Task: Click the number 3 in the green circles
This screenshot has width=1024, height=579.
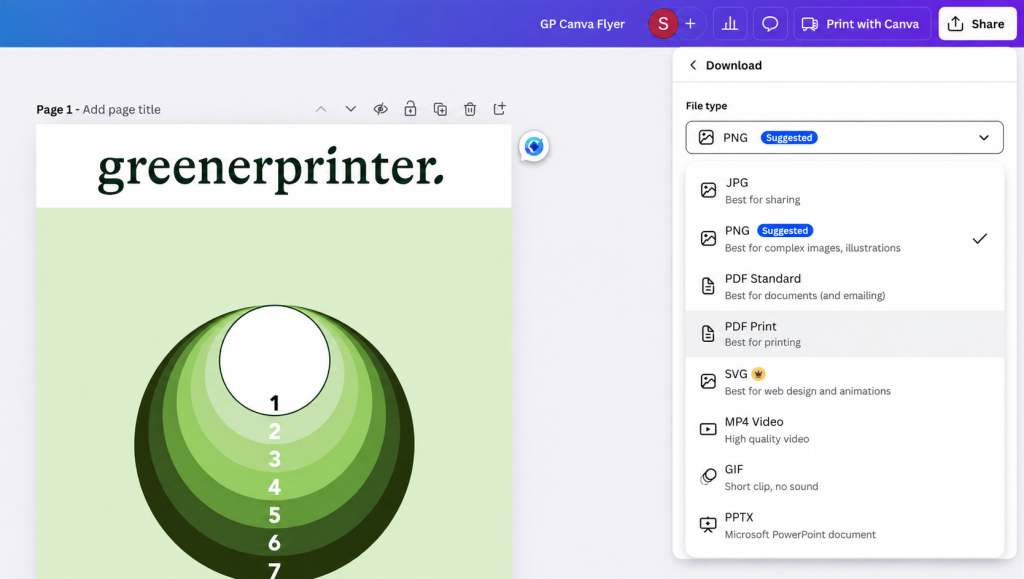Action: click(x=274, y=459)
